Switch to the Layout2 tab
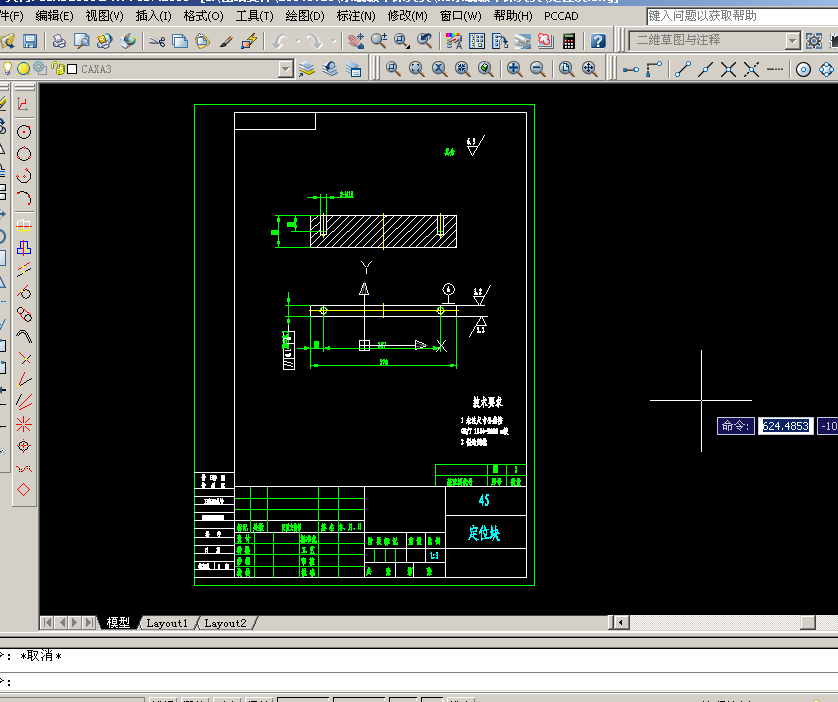 click(225, 623)
